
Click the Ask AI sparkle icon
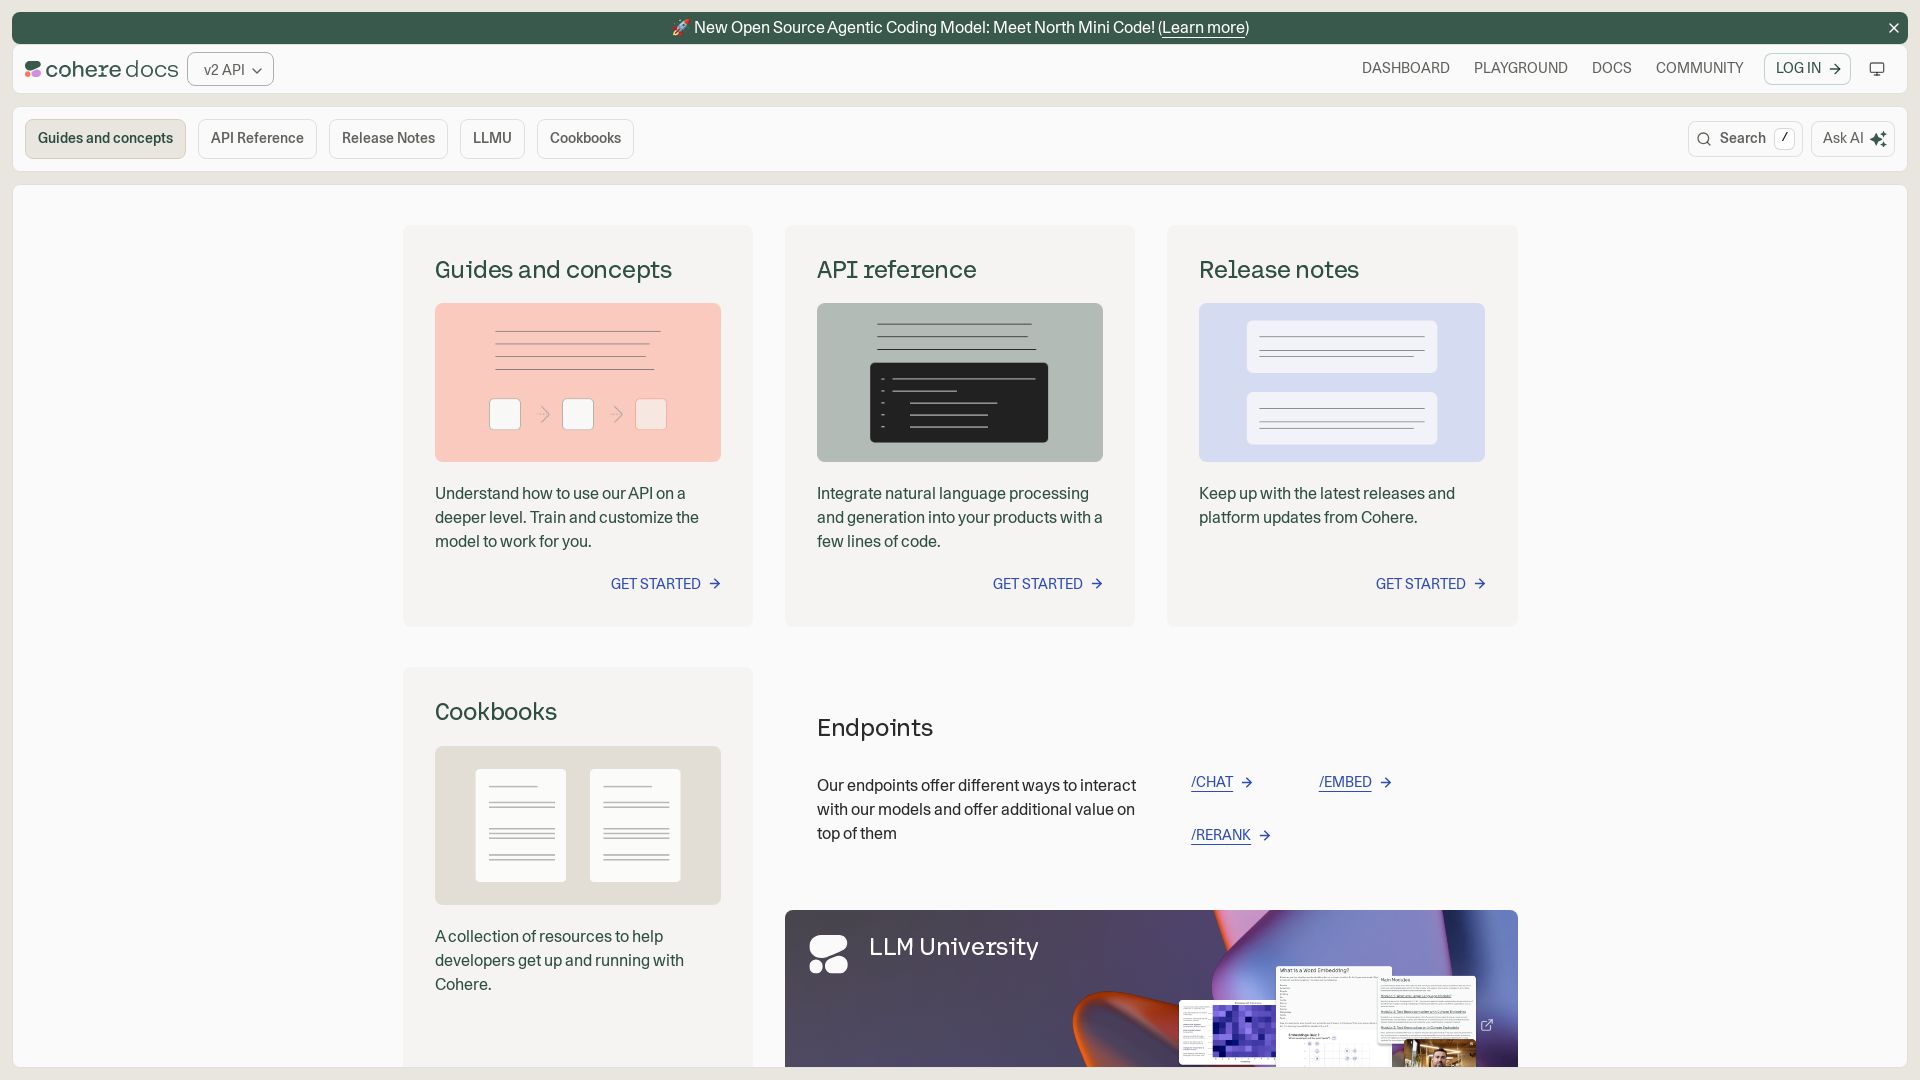(1878, 139)
